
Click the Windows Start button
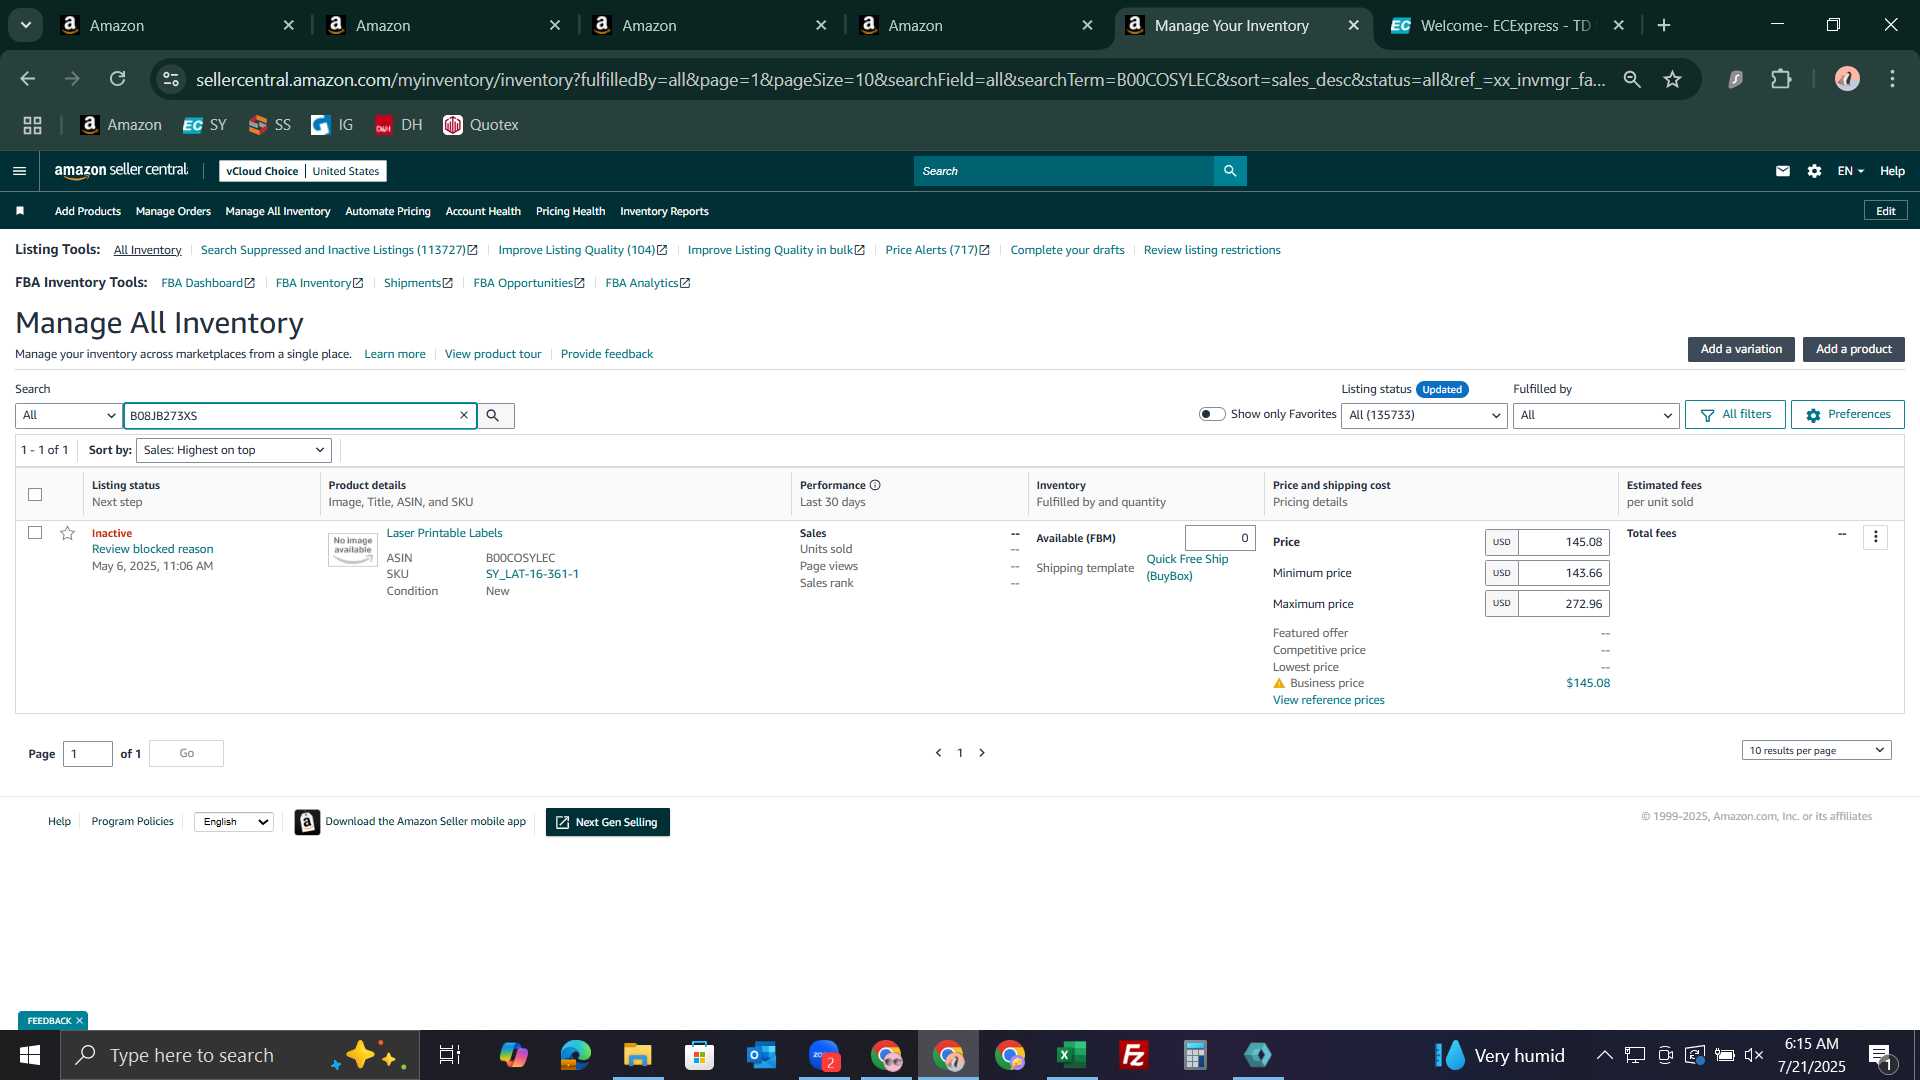tap(29, 1055)
